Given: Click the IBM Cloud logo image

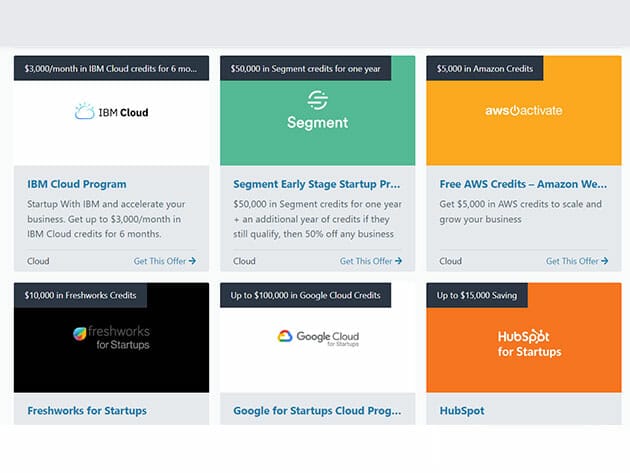Looking at the screenshot, I should [x=111, y=112].
